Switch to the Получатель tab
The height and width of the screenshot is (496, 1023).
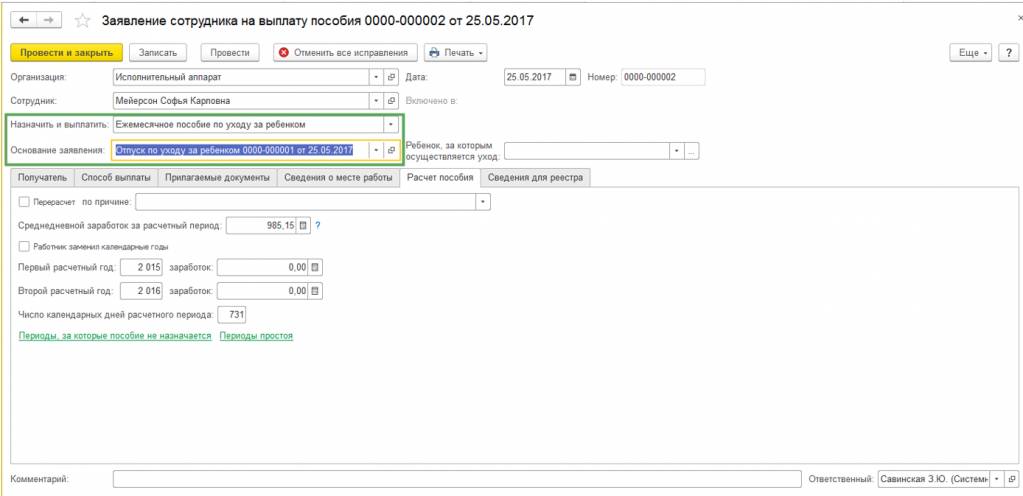(42, 178)
